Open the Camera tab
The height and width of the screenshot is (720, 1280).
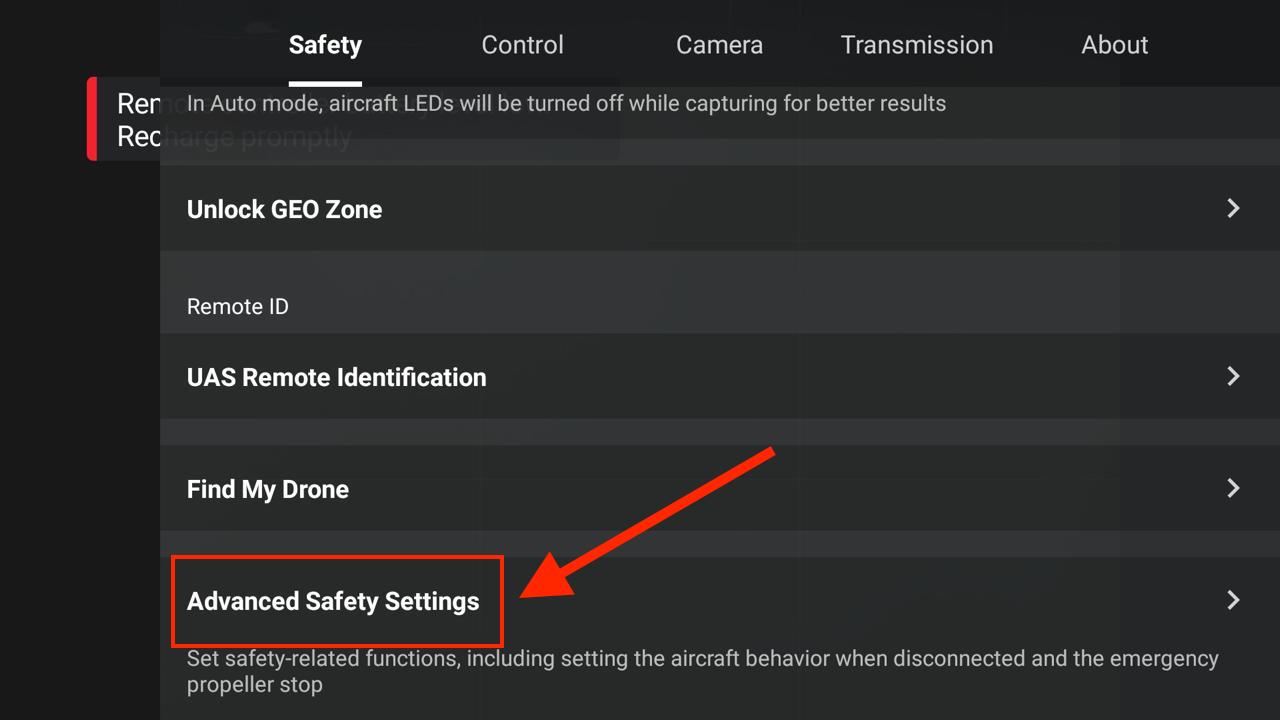point(719,44)
